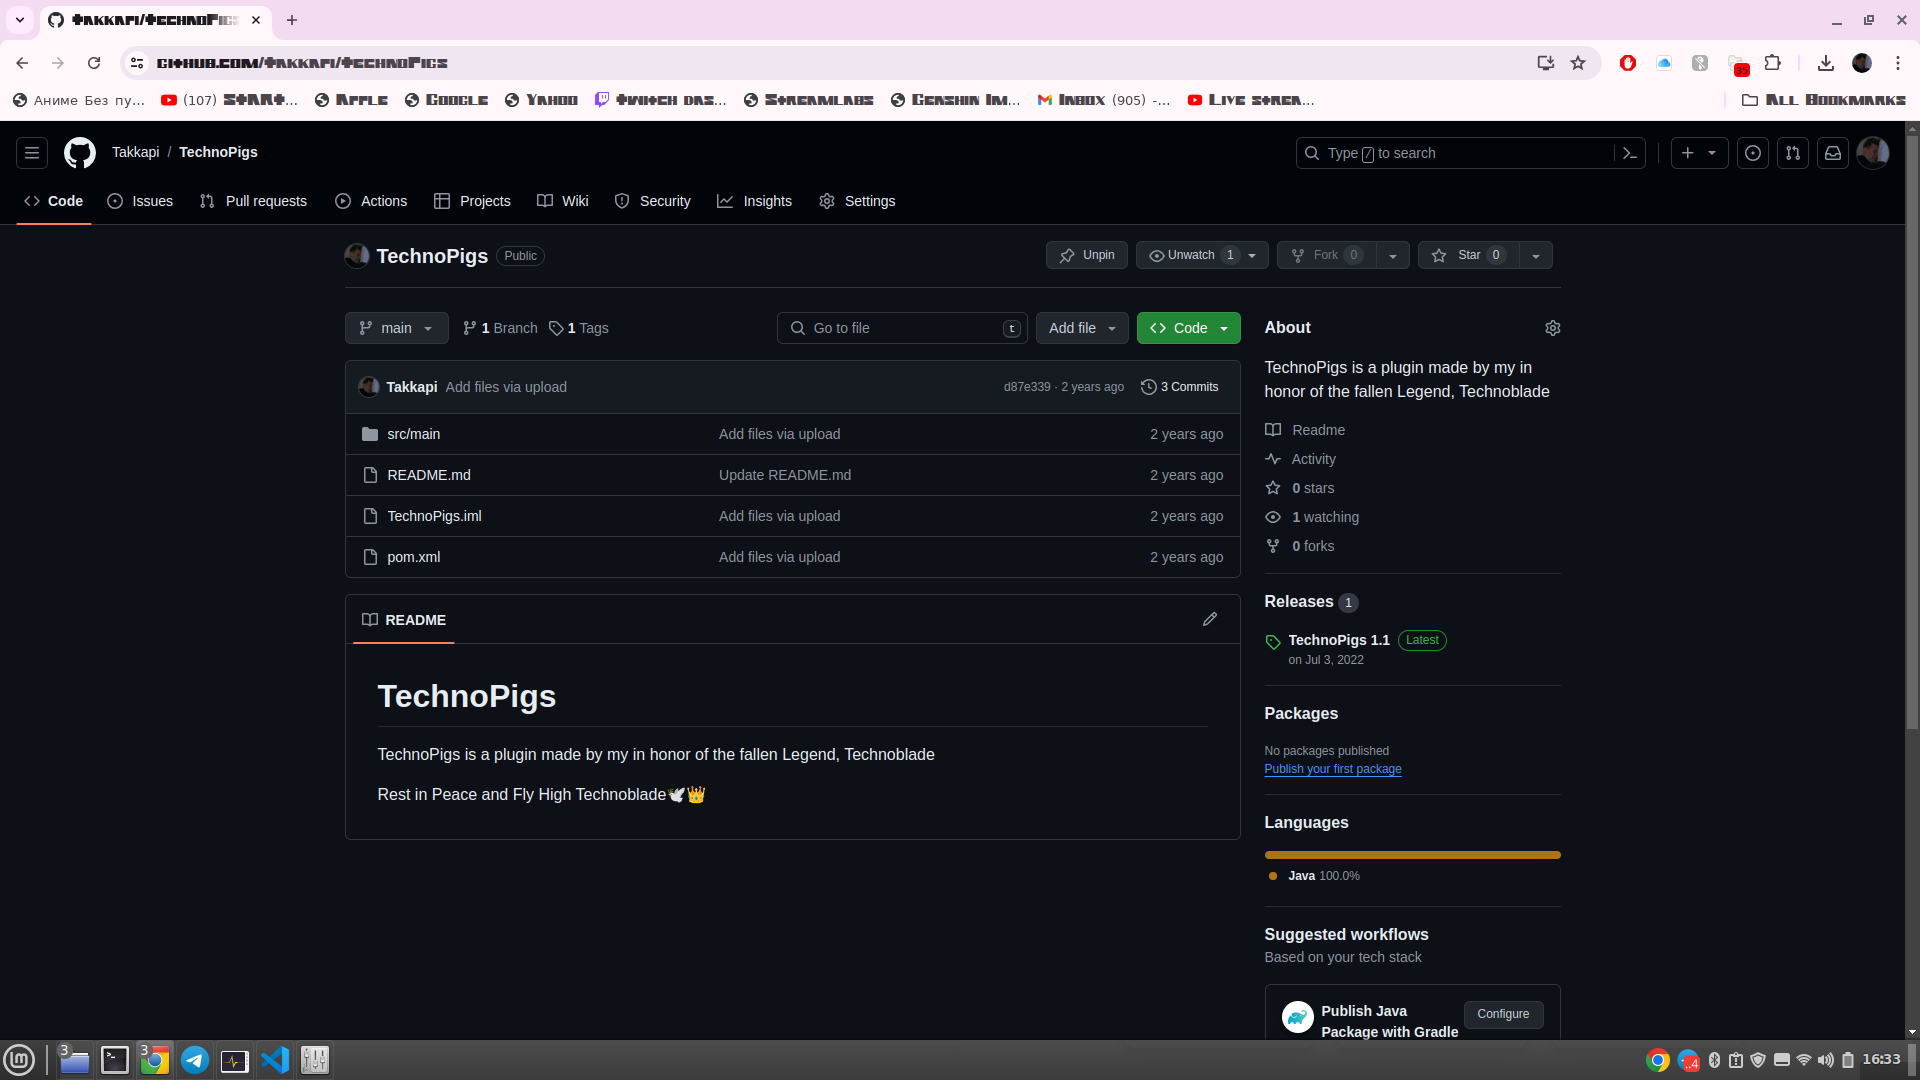
Task: Star the TechnoPigs repository
Action: (x=1467, y=255)
